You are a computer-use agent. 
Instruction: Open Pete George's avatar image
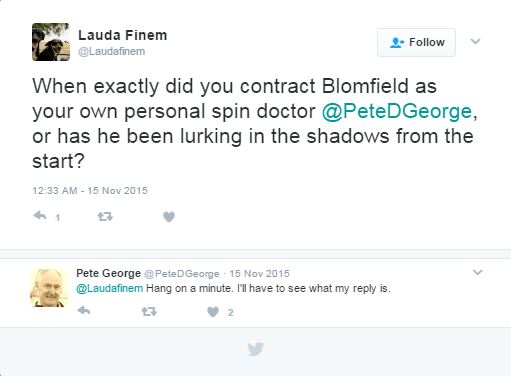[x=49, y=288]
